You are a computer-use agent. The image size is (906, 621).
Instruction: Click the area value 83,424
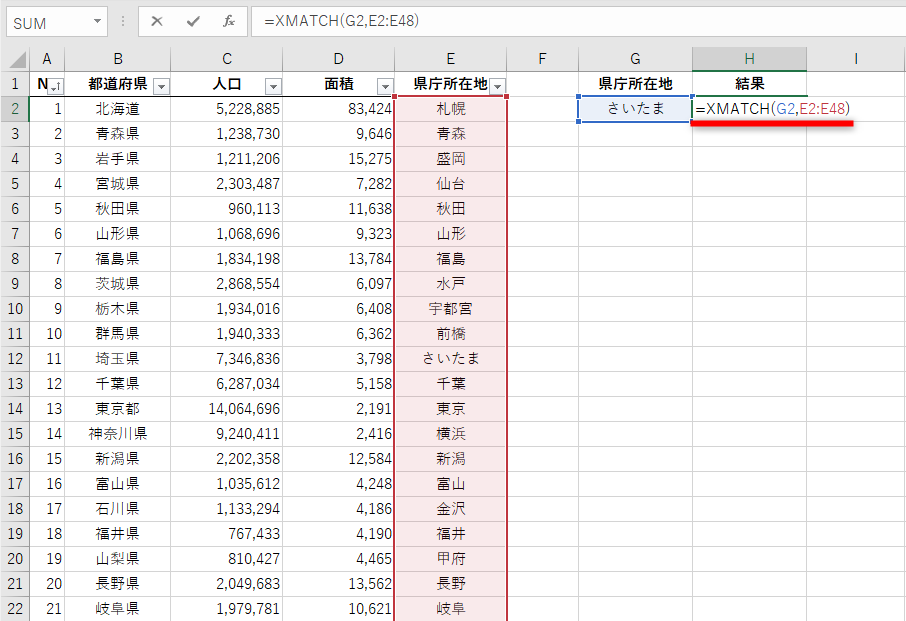point(339,109)
